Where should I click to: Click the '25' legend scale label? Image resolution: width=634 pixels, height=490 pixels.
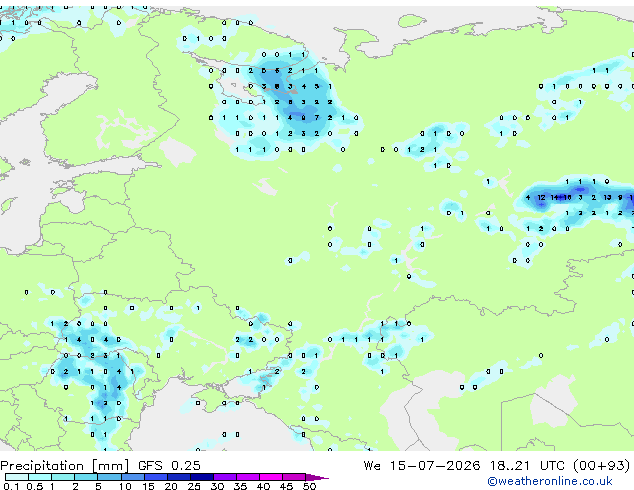click(x=194, y=486)
